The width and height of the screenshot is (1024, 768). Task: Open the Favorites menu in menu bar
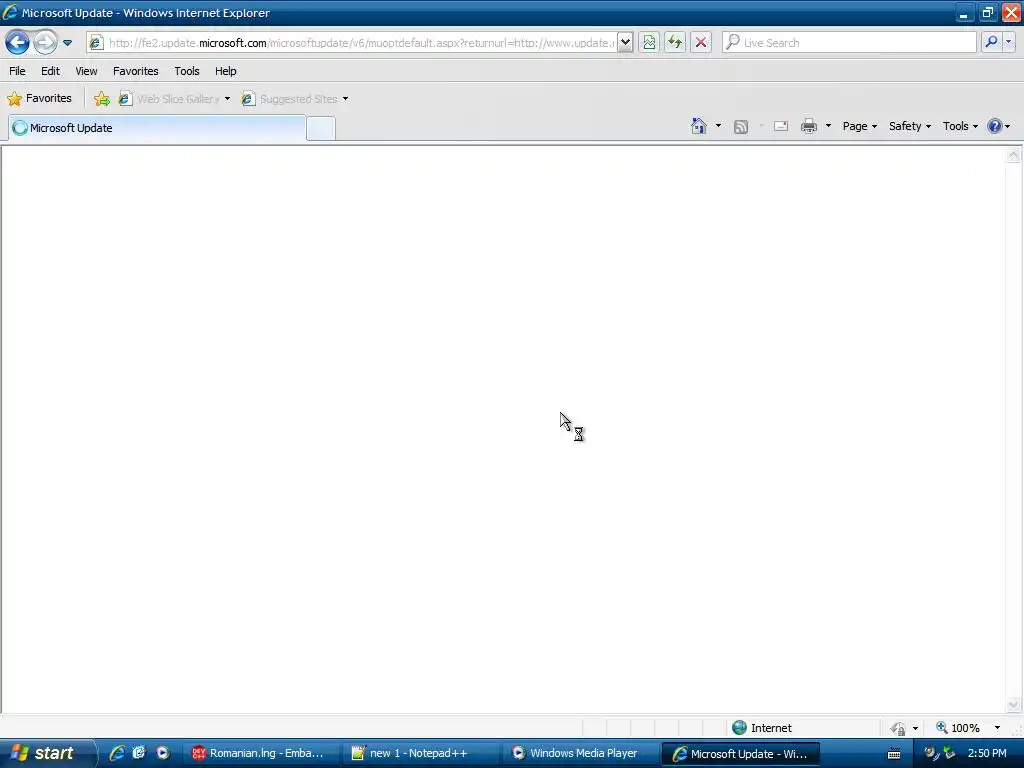pyautogui.click(x=136, y=71)
